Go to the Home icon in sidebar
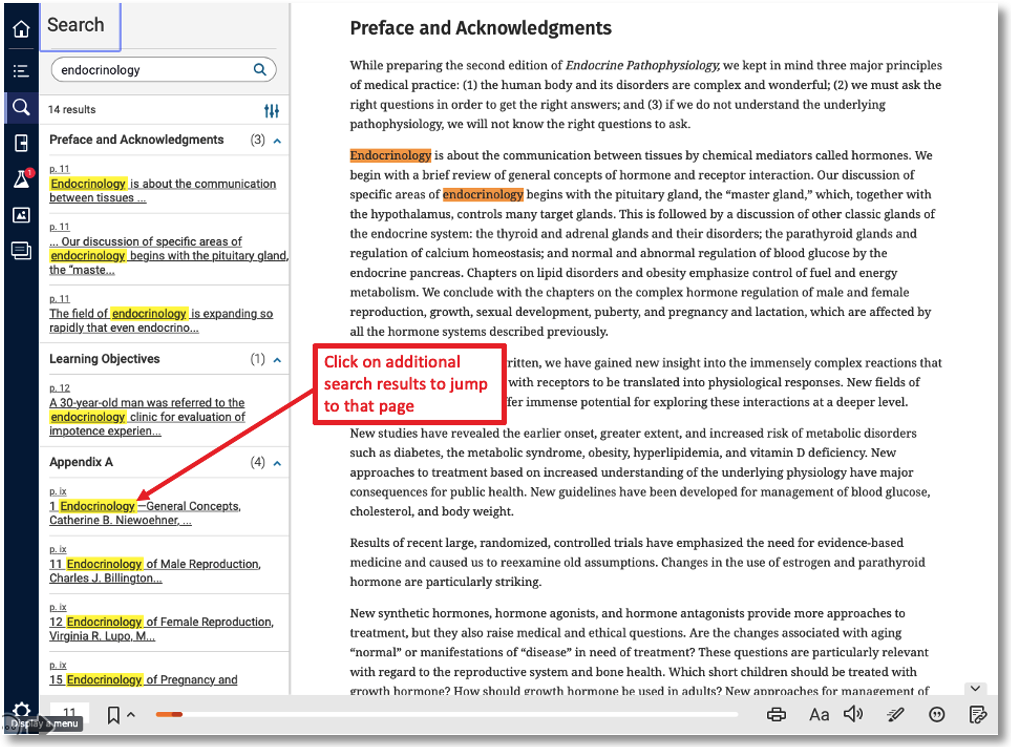Image resolution: width=1011 pixels, height=747 pixels. 21,29
